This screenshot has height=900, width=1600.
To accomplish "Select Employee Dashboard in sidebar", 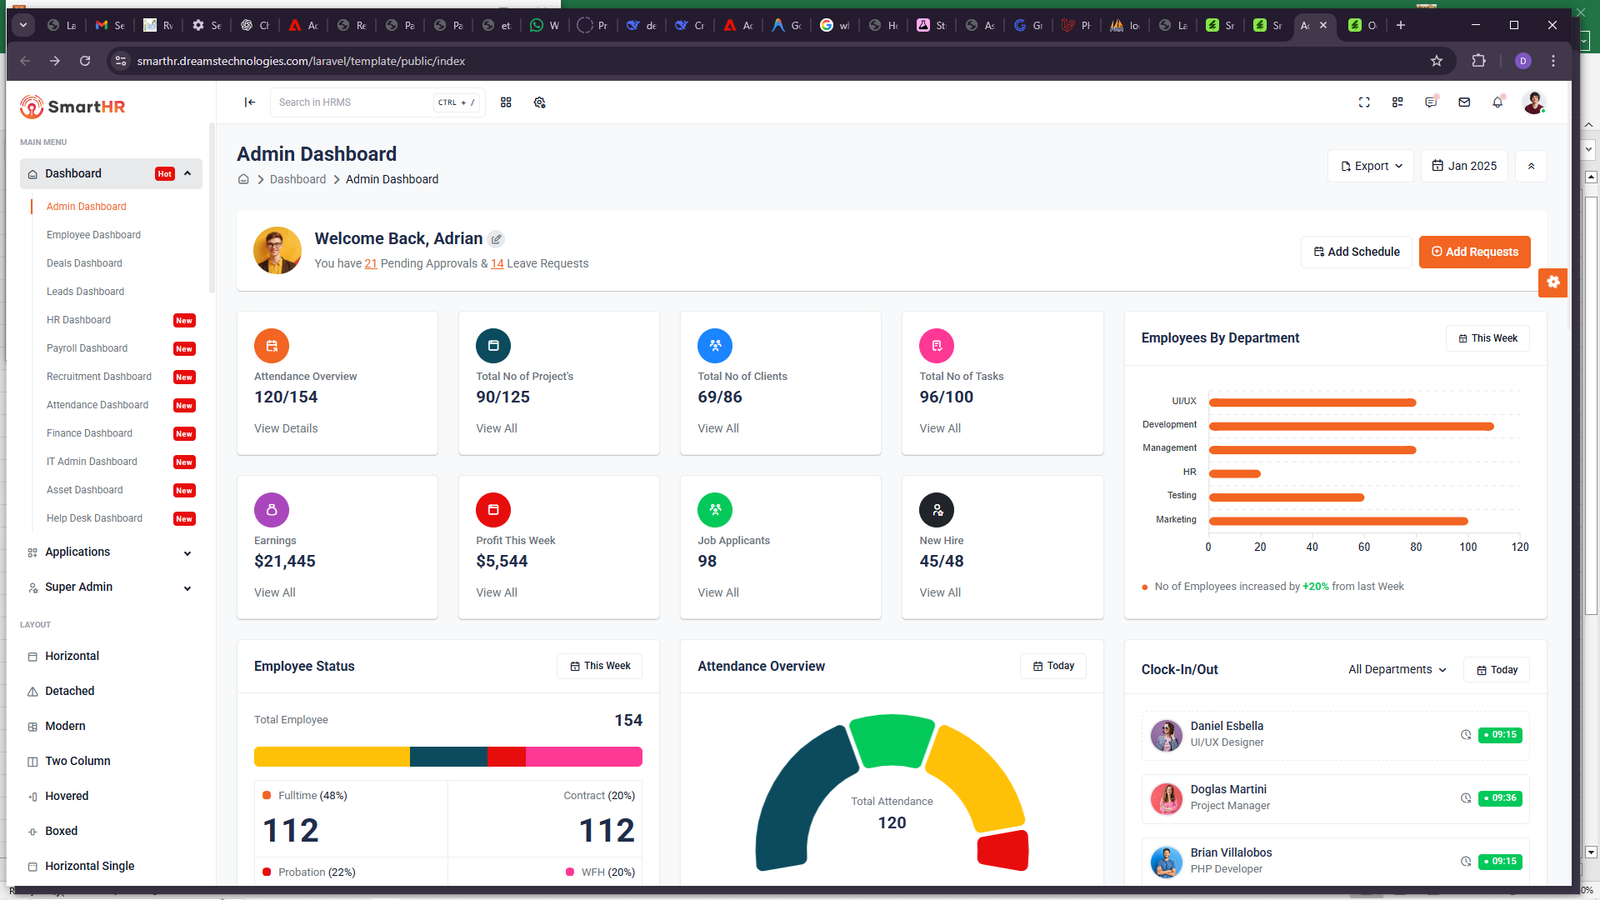I will coord(93,235).
